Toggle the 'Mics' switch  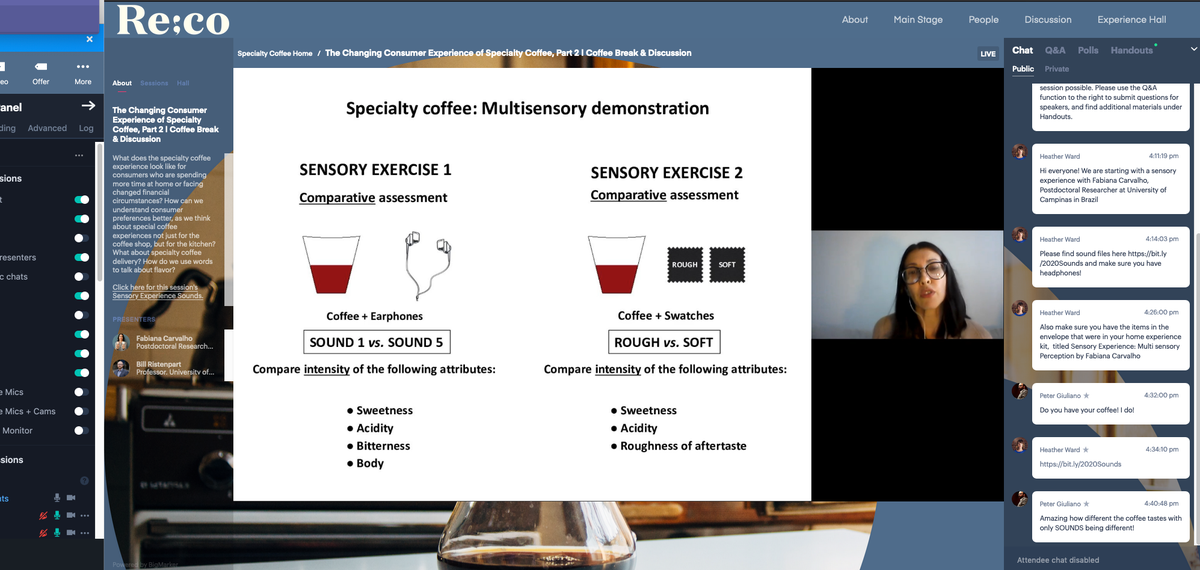(82, 392)
